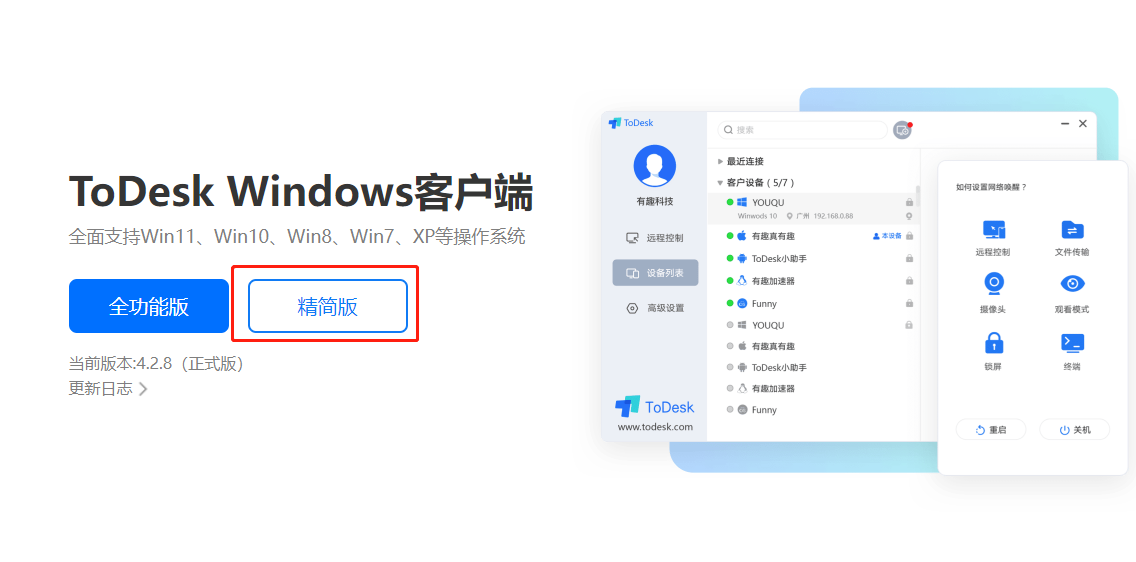Select the online Funny device entry
Image resolution: width=1136 pixels, height=562 pixels.
[810, 303]
